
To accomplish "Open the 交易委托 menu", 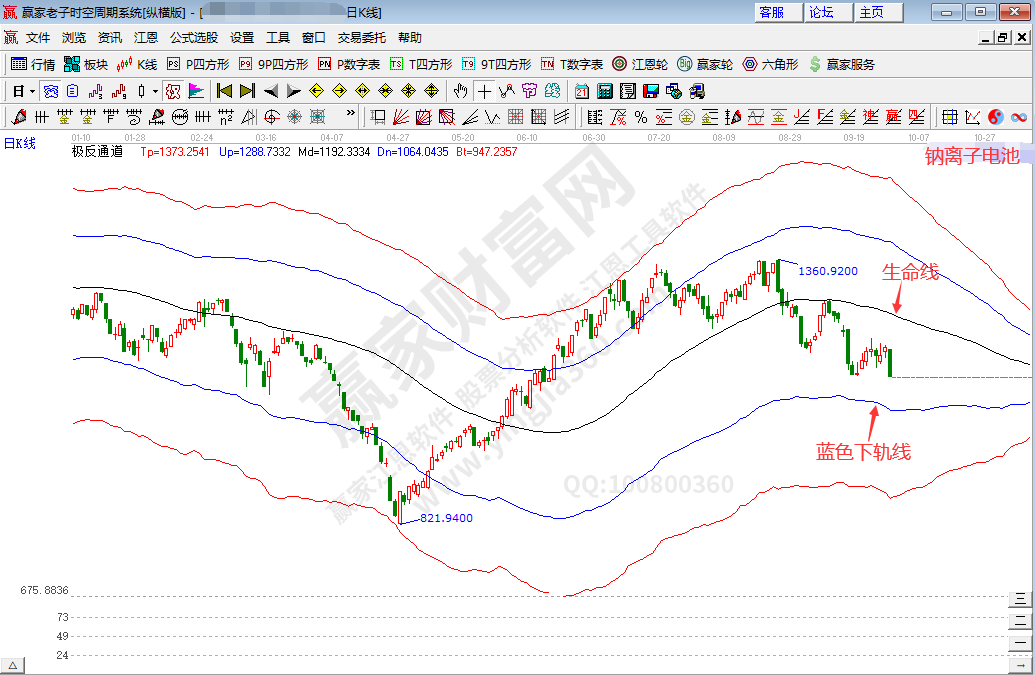I will pos(361,37).
